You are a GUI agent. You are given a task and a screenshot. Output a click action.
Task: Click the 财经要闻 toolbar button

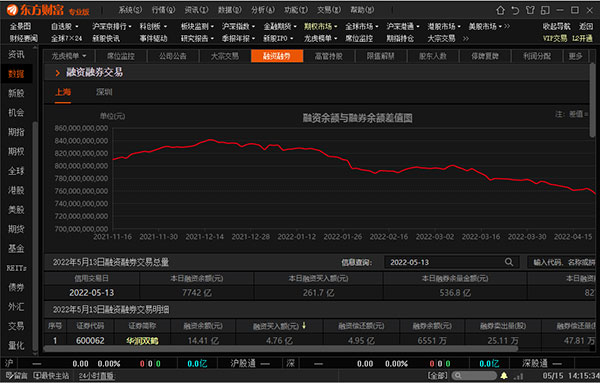click(x=23, y=39)
